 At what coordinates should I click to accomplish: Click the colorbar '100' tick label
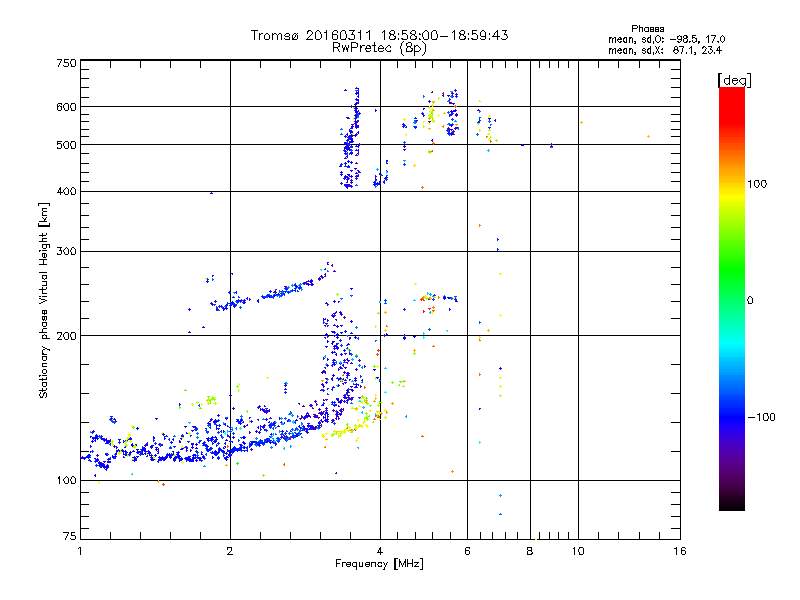coord(757,184)
